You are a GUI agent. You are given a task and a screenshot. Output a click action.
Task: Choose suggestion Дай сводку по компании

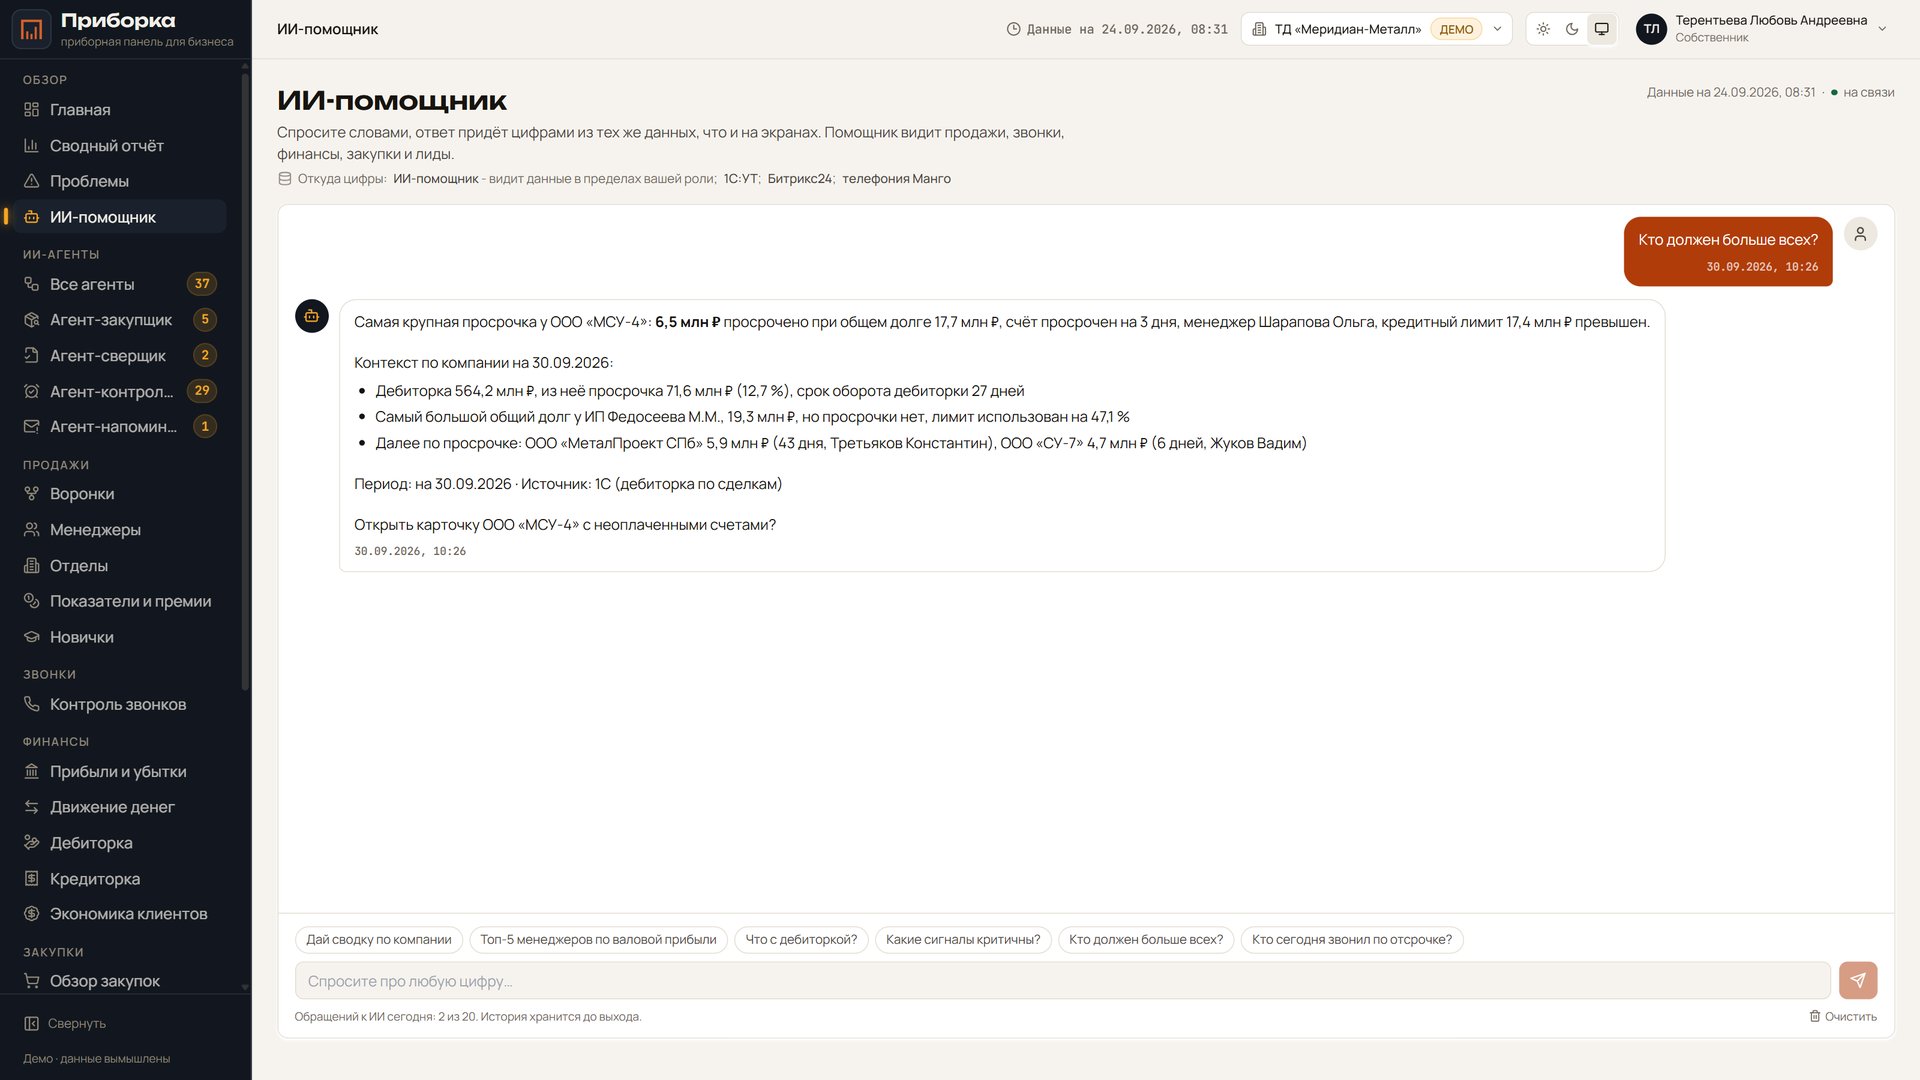coord(379,940)
